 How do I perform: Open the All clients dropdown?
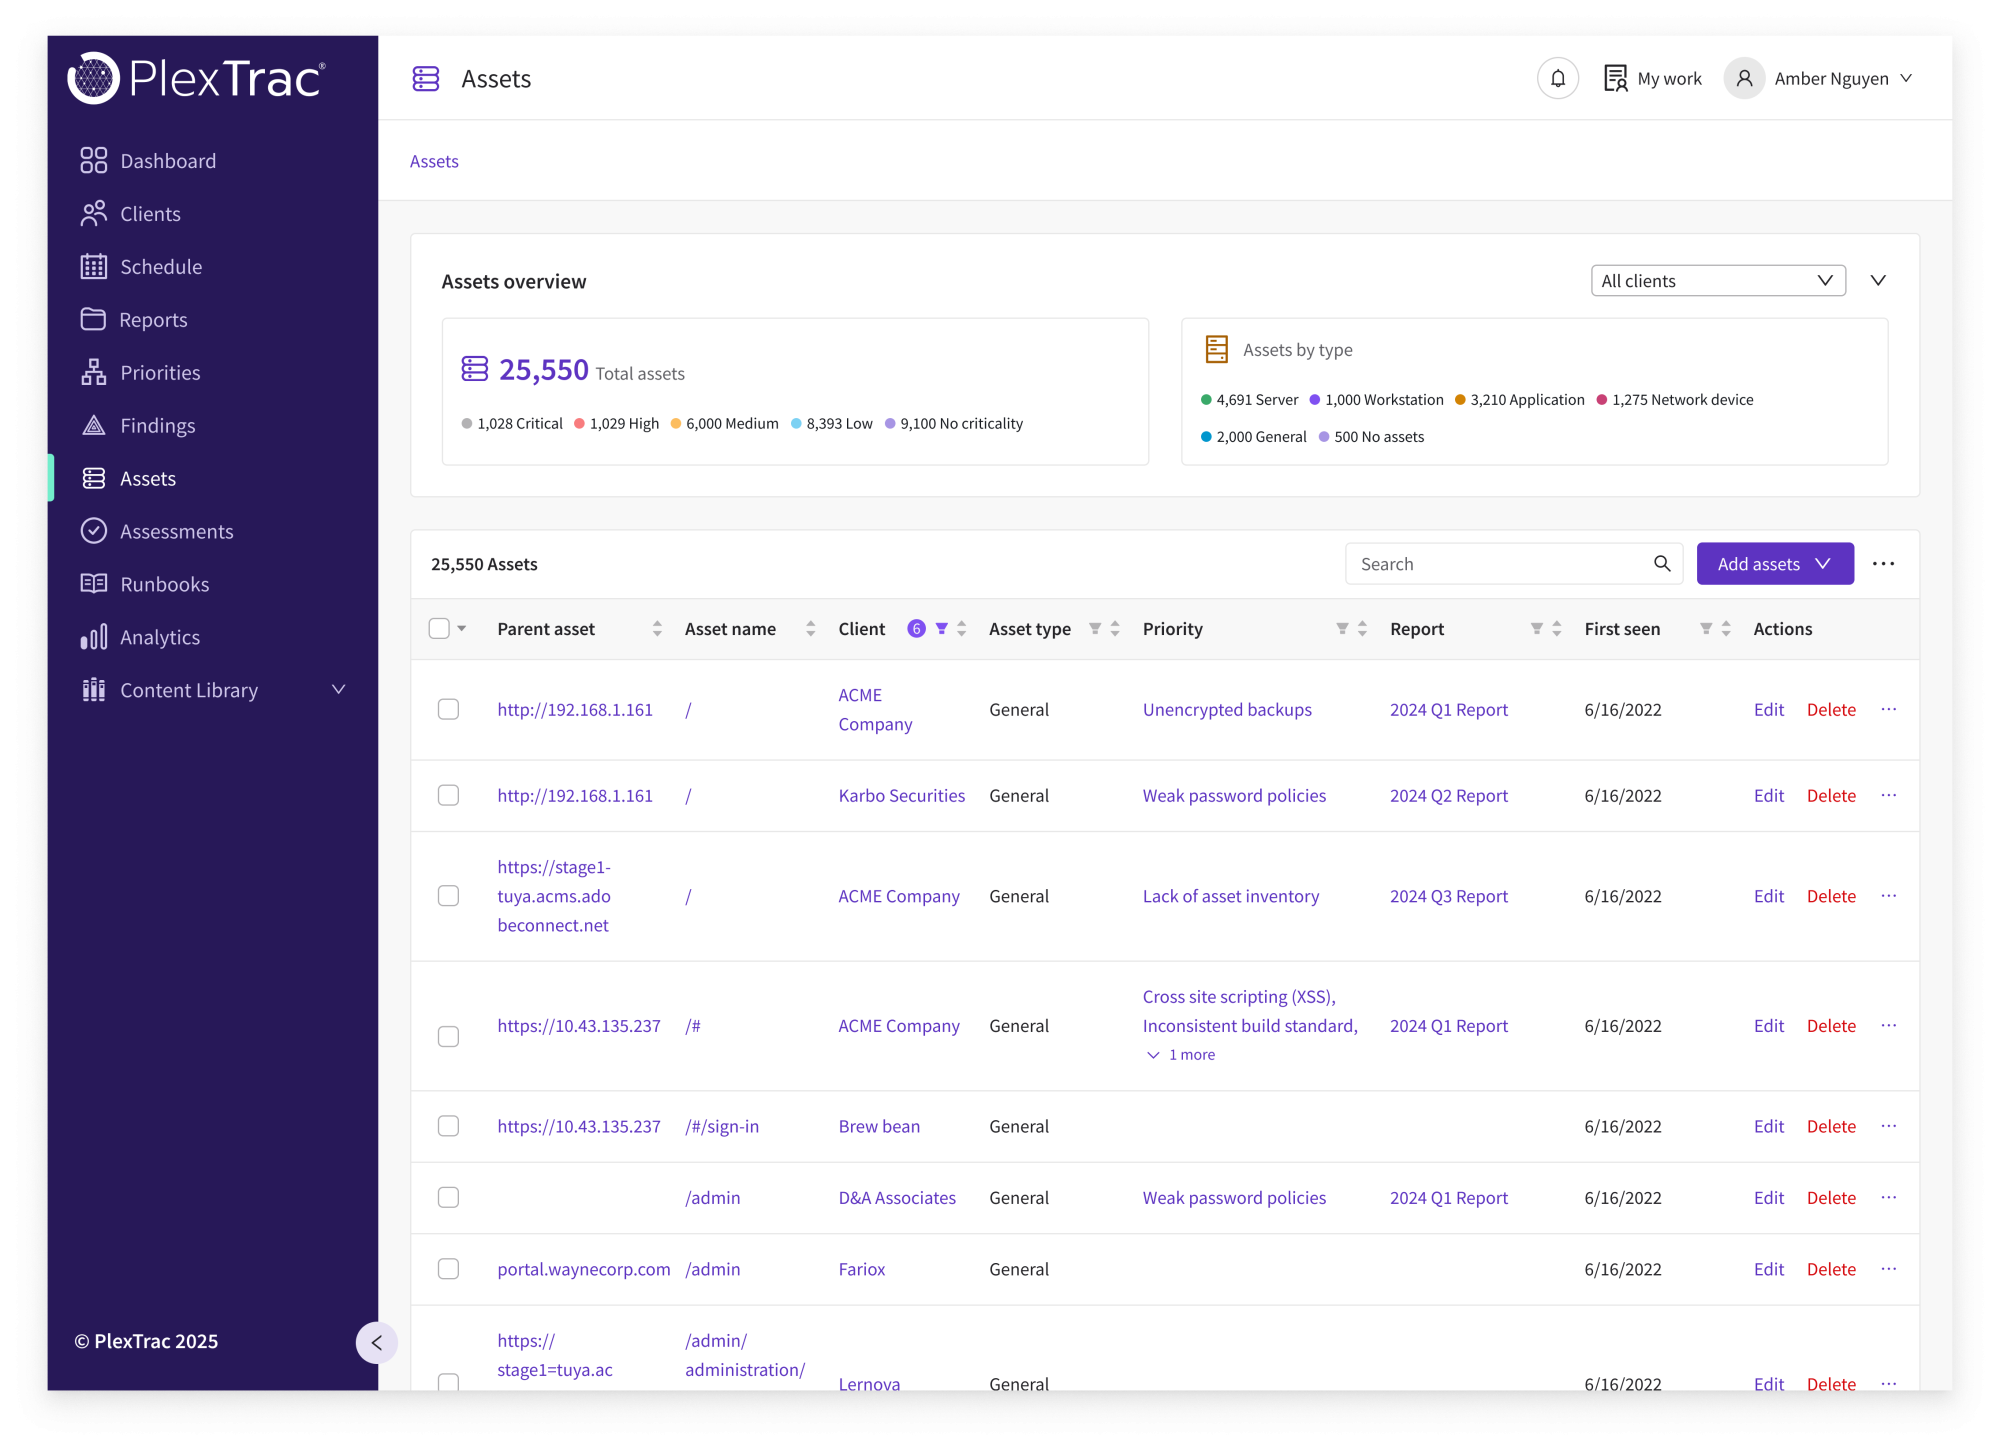1717,281
